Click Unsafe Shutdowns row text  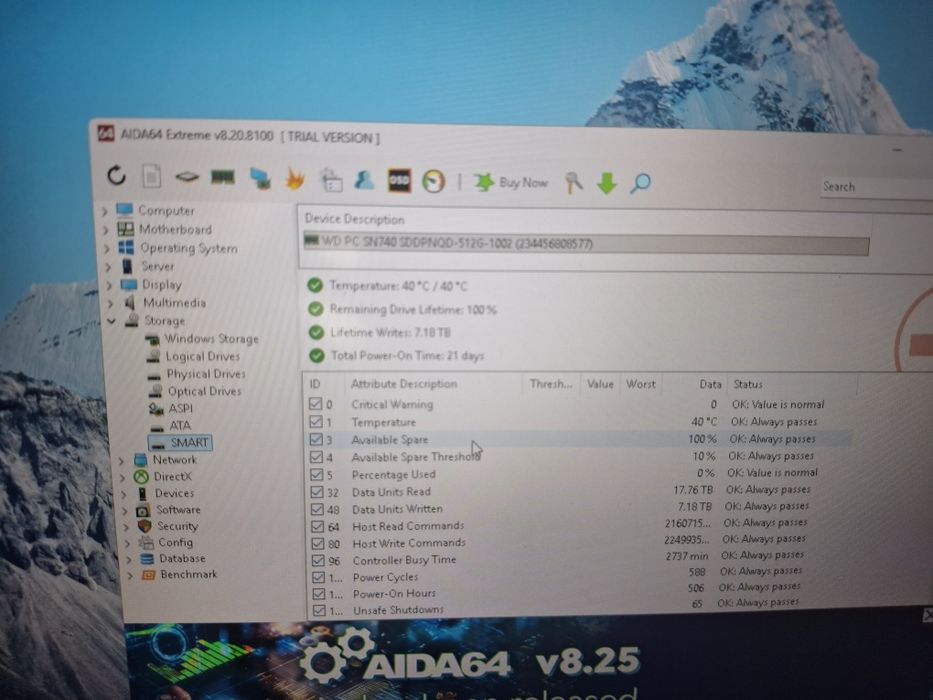click(x=398, y=610)
